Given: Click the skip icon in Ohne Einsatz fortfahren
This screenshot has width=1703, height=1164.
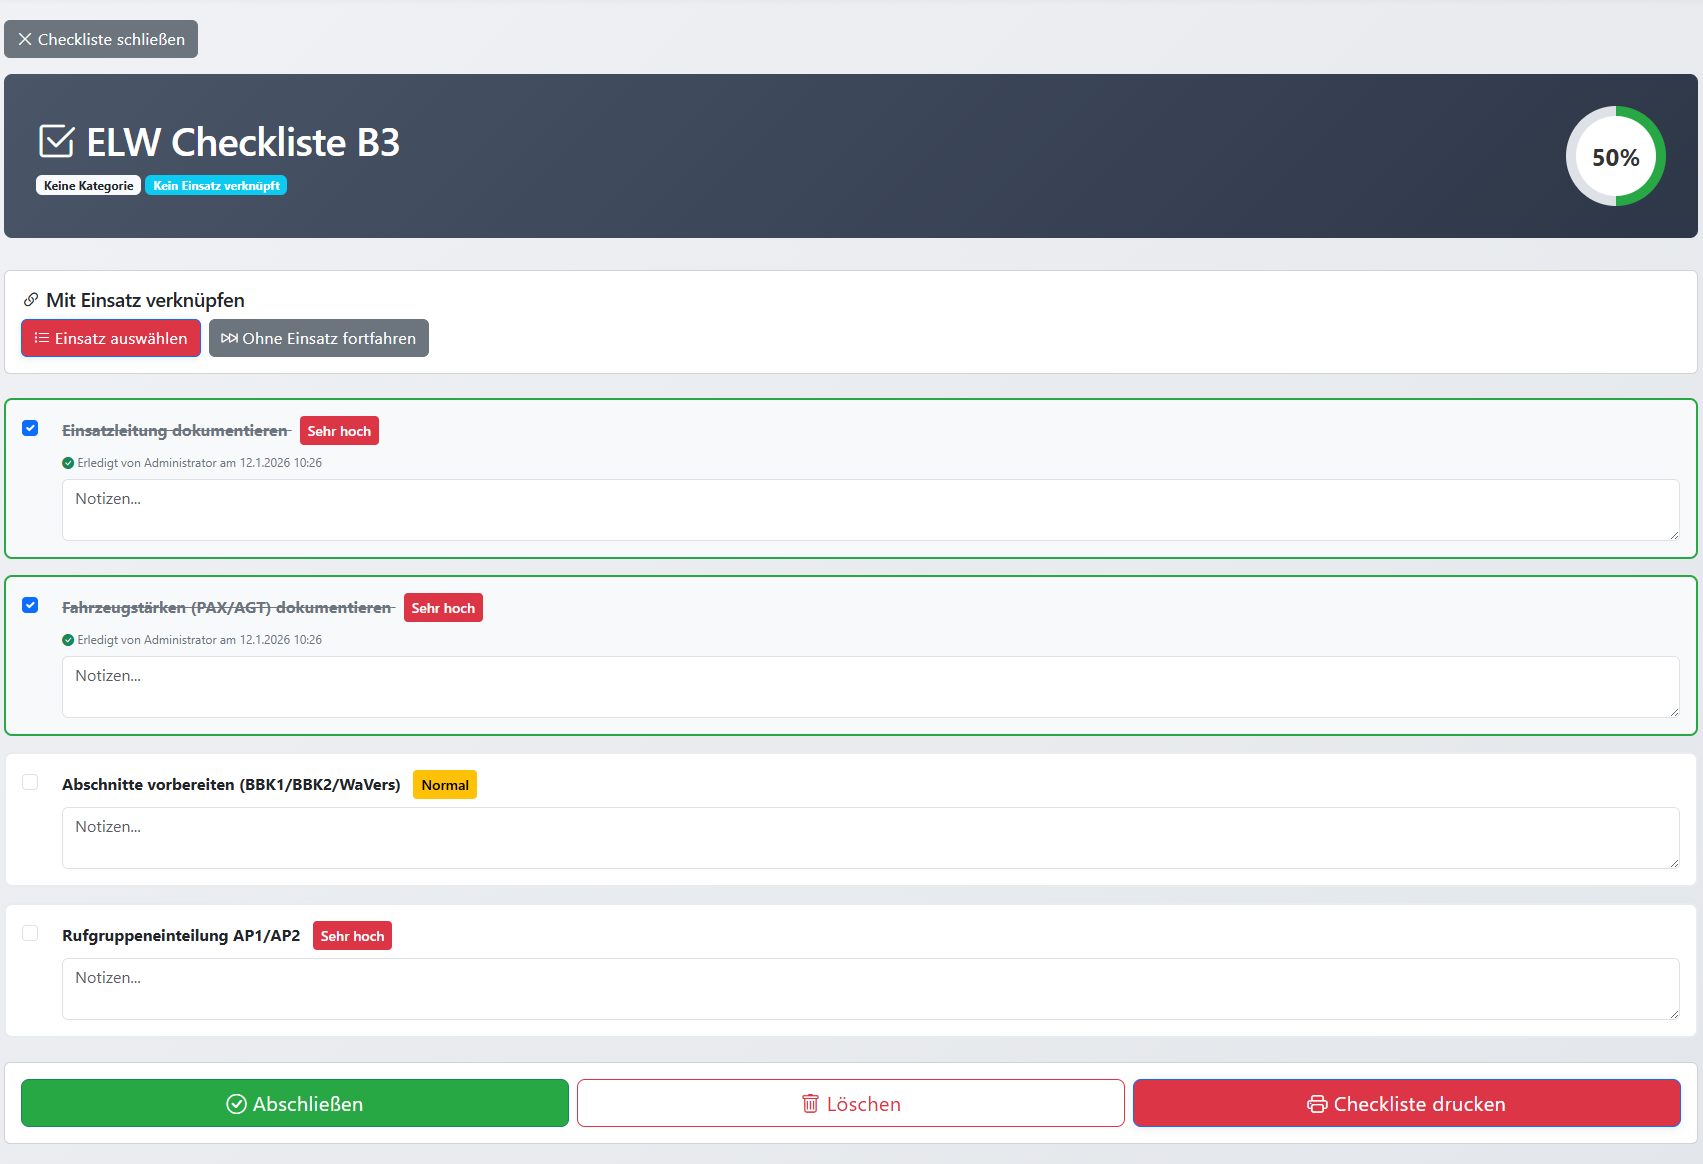Looking at the screenshot, I should (230, 338).
